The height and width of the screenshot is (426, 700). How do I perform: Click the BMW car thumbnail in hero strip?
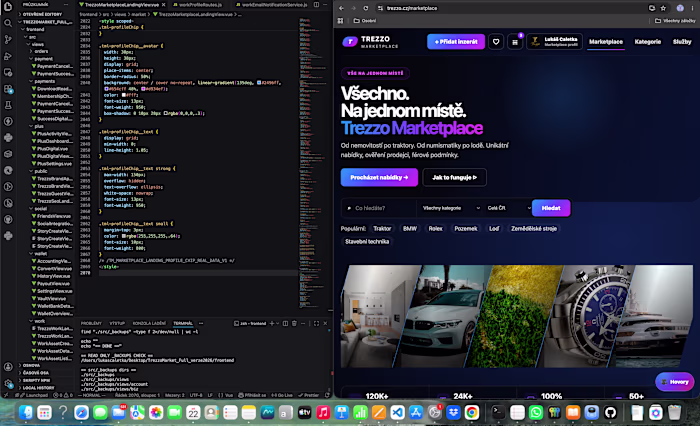442,316
